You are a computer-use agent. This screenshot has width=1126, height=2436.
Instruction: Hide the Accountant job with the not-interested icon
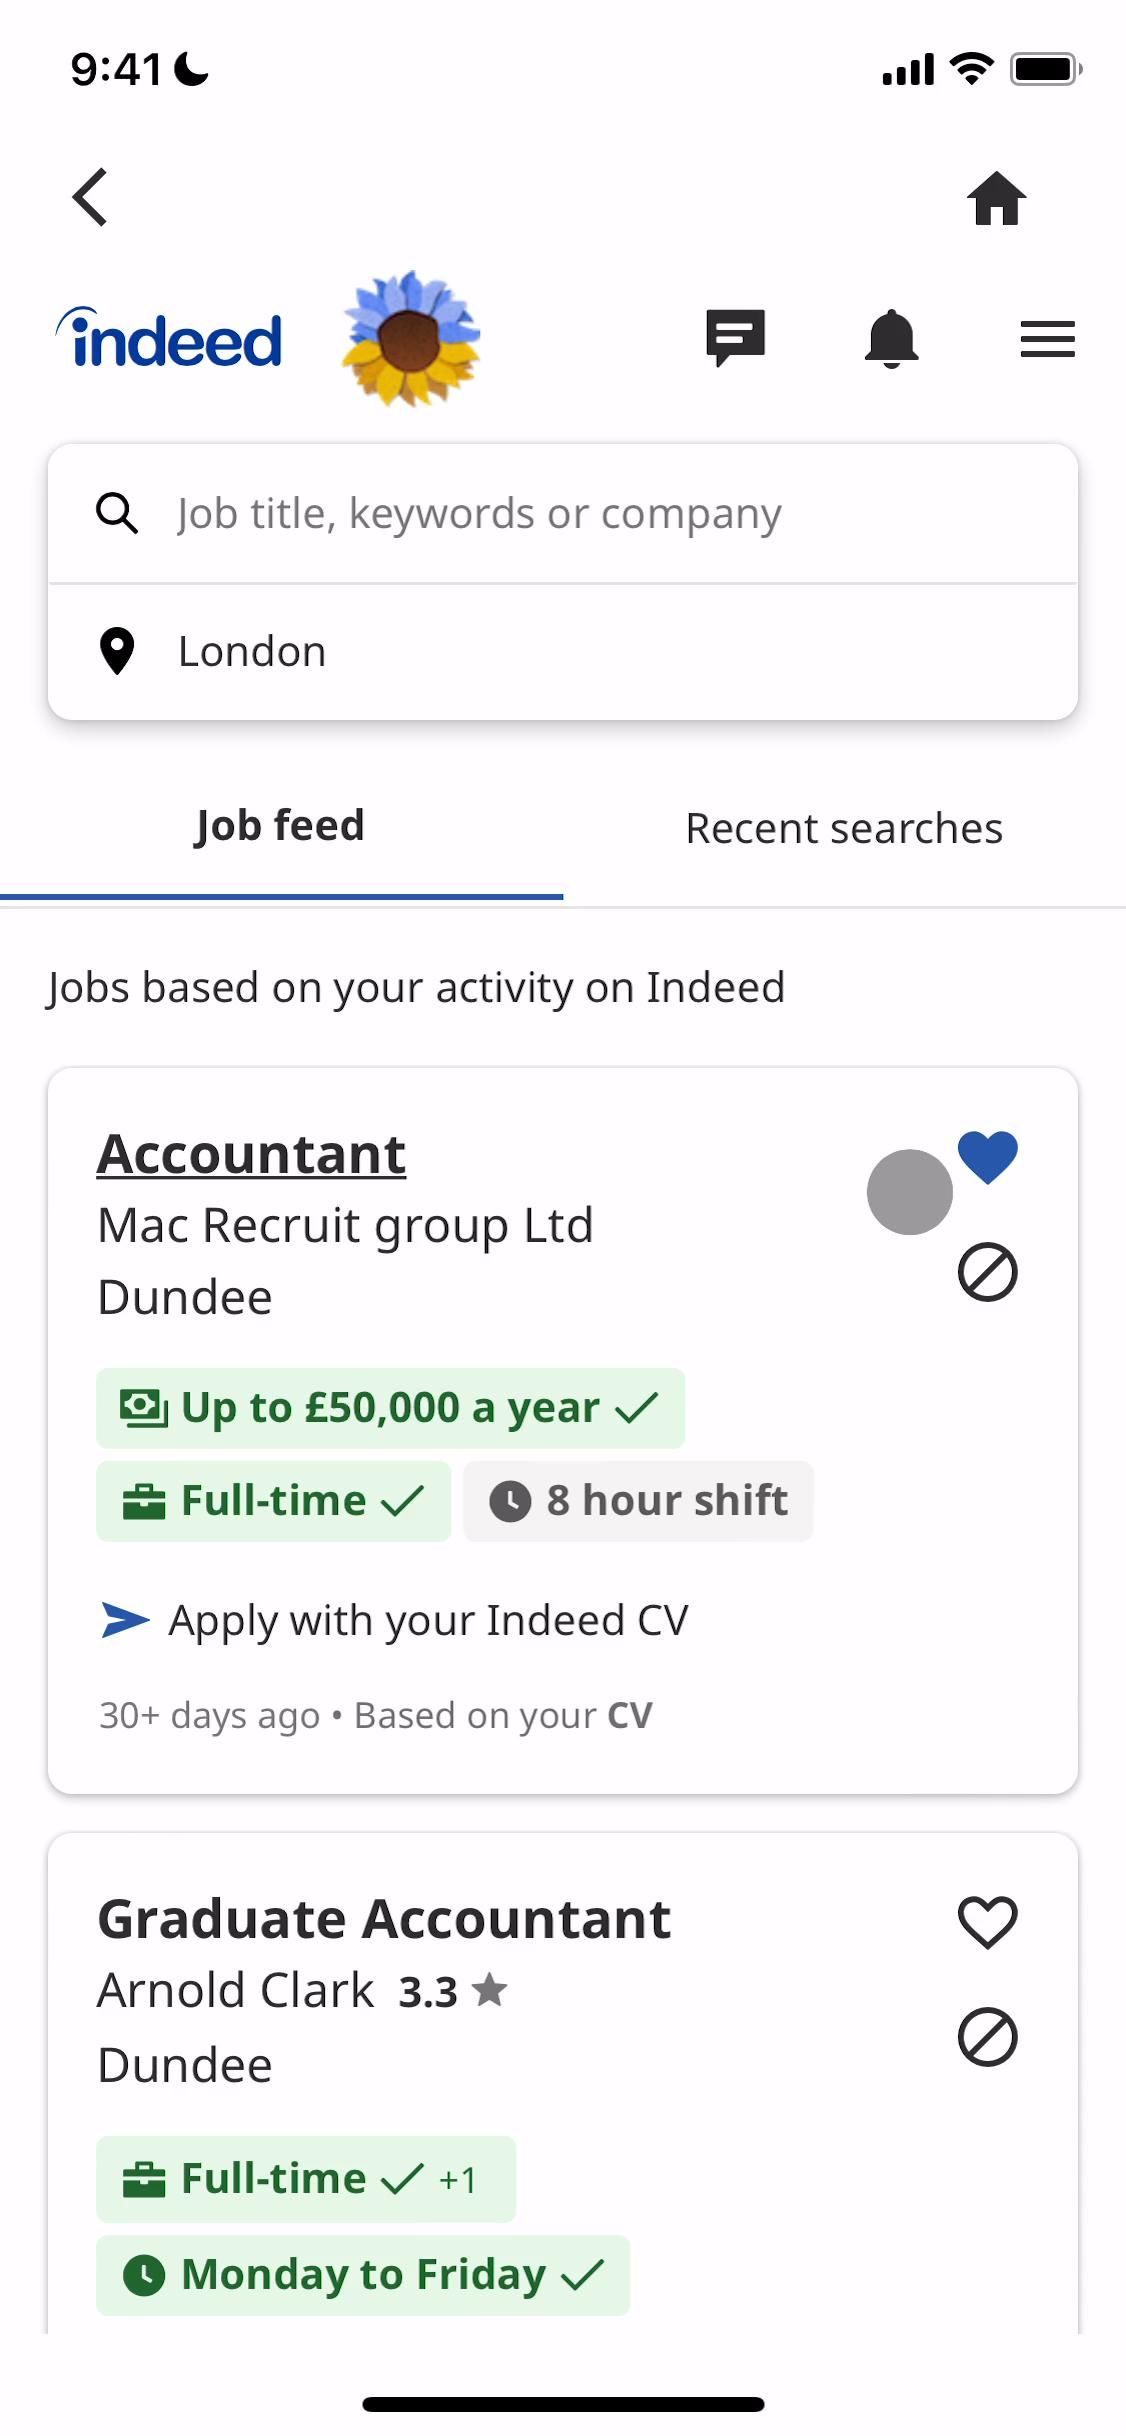click(x=987, y=1273)
